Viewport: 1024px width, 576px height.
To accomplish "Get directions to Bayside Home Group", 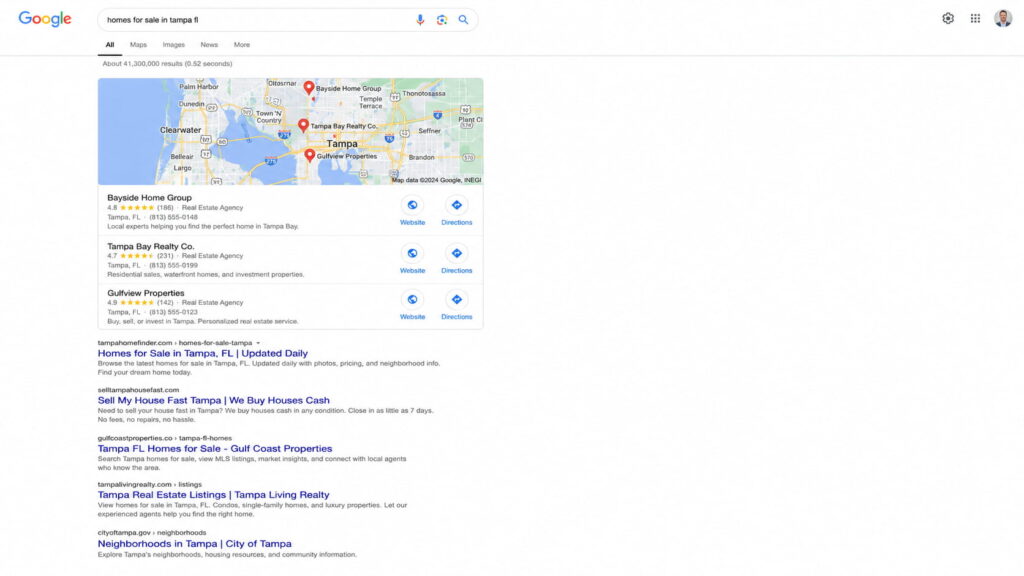I will point(456,205).
